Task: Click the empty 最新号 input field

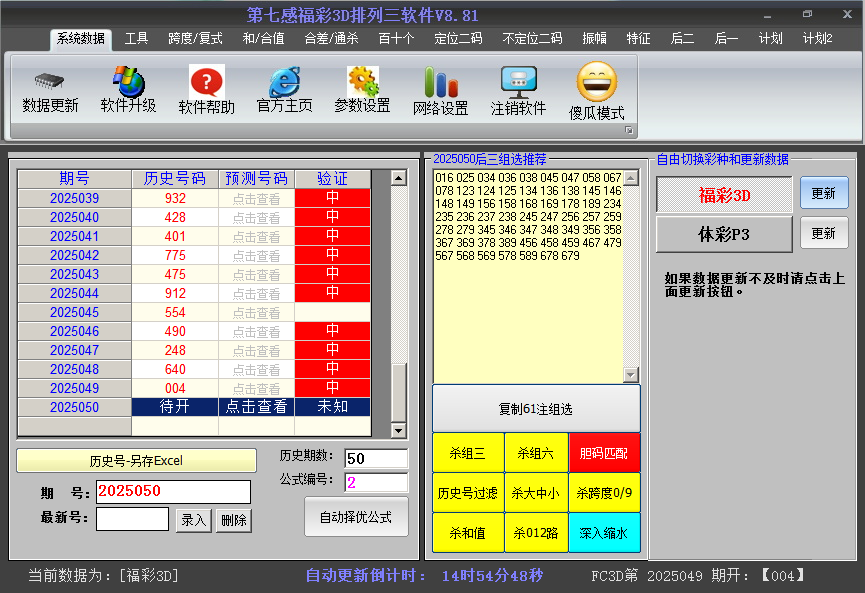Action: 132,519
